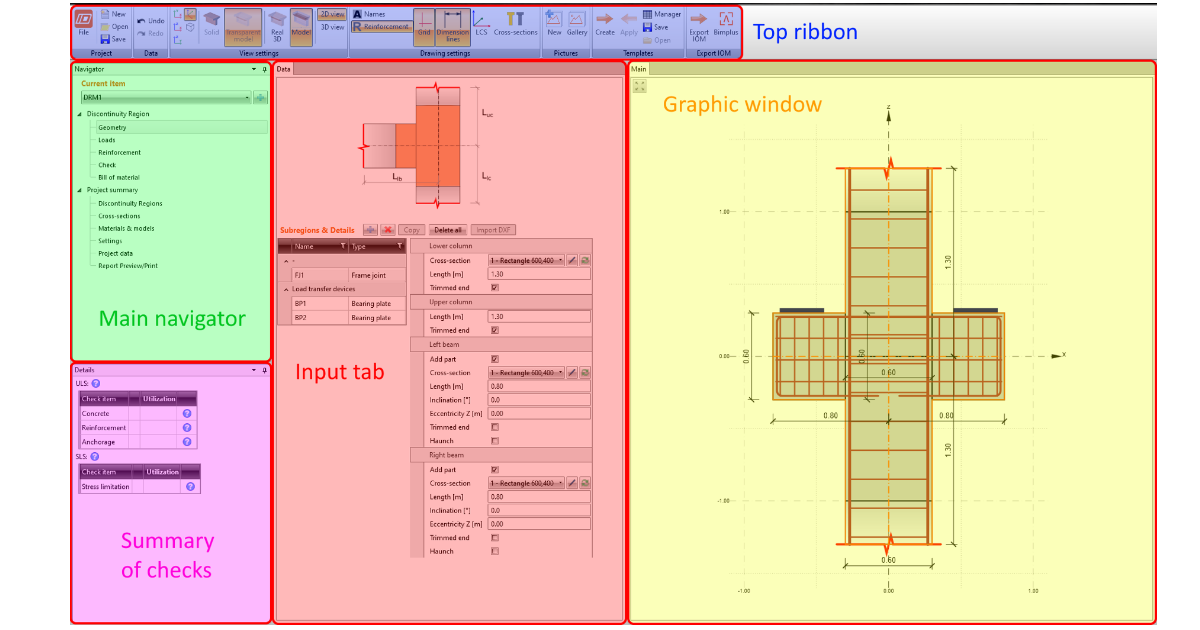This screenshot has height=630, width=1200.
Task: Toggle Names in drawing settings
Action: point(369,15)
